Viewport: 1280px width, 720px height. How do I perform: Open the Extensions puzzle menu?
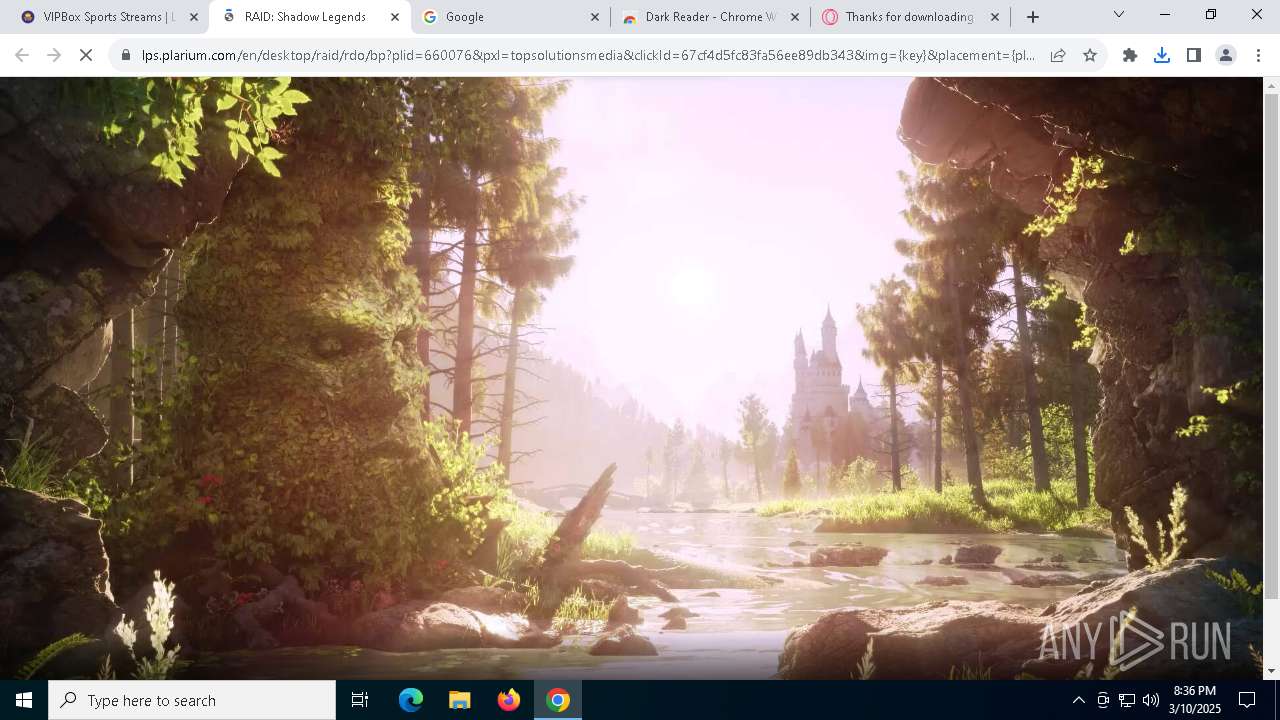click(1130, 55)
